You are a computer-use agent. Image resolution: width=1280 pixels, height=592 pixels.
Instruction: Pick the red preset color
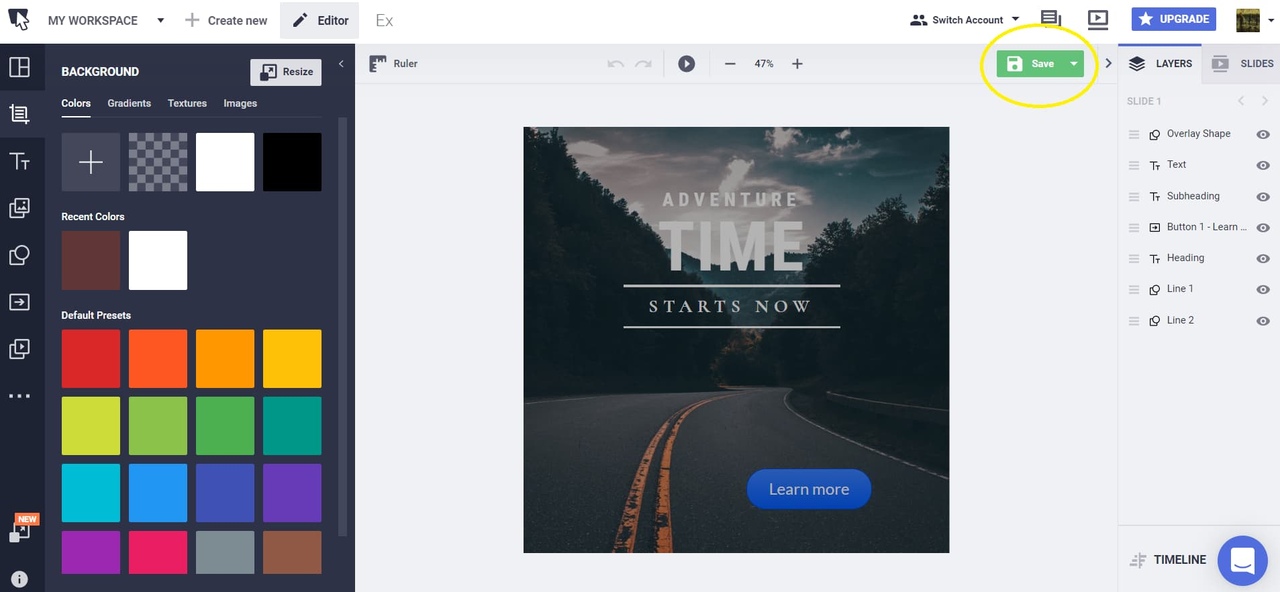pos(91,359)
